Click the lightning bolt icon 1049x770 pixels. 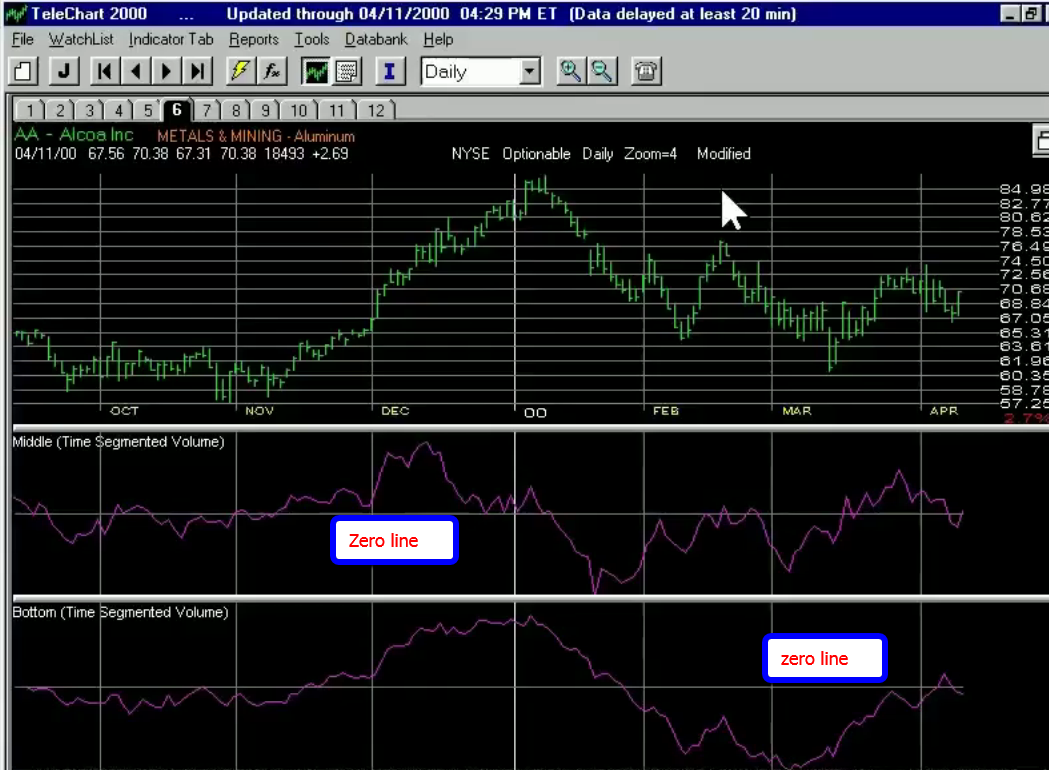point(240,71)
